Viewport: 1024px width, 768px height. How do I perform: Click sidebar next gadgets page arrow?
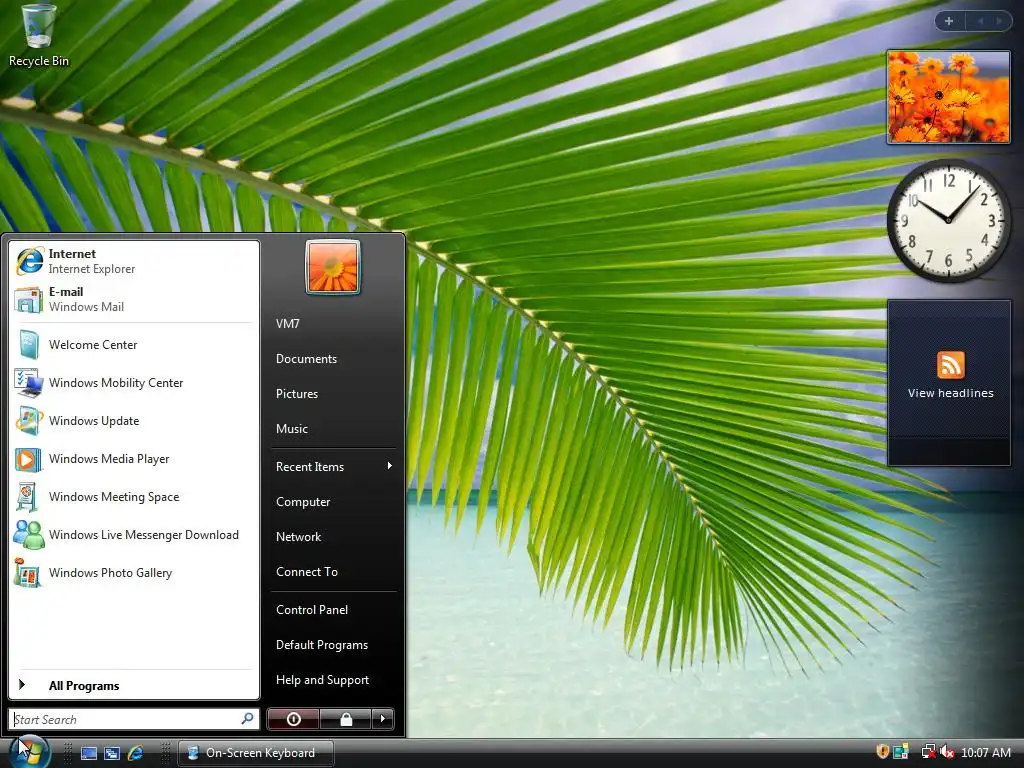(999, 21)
